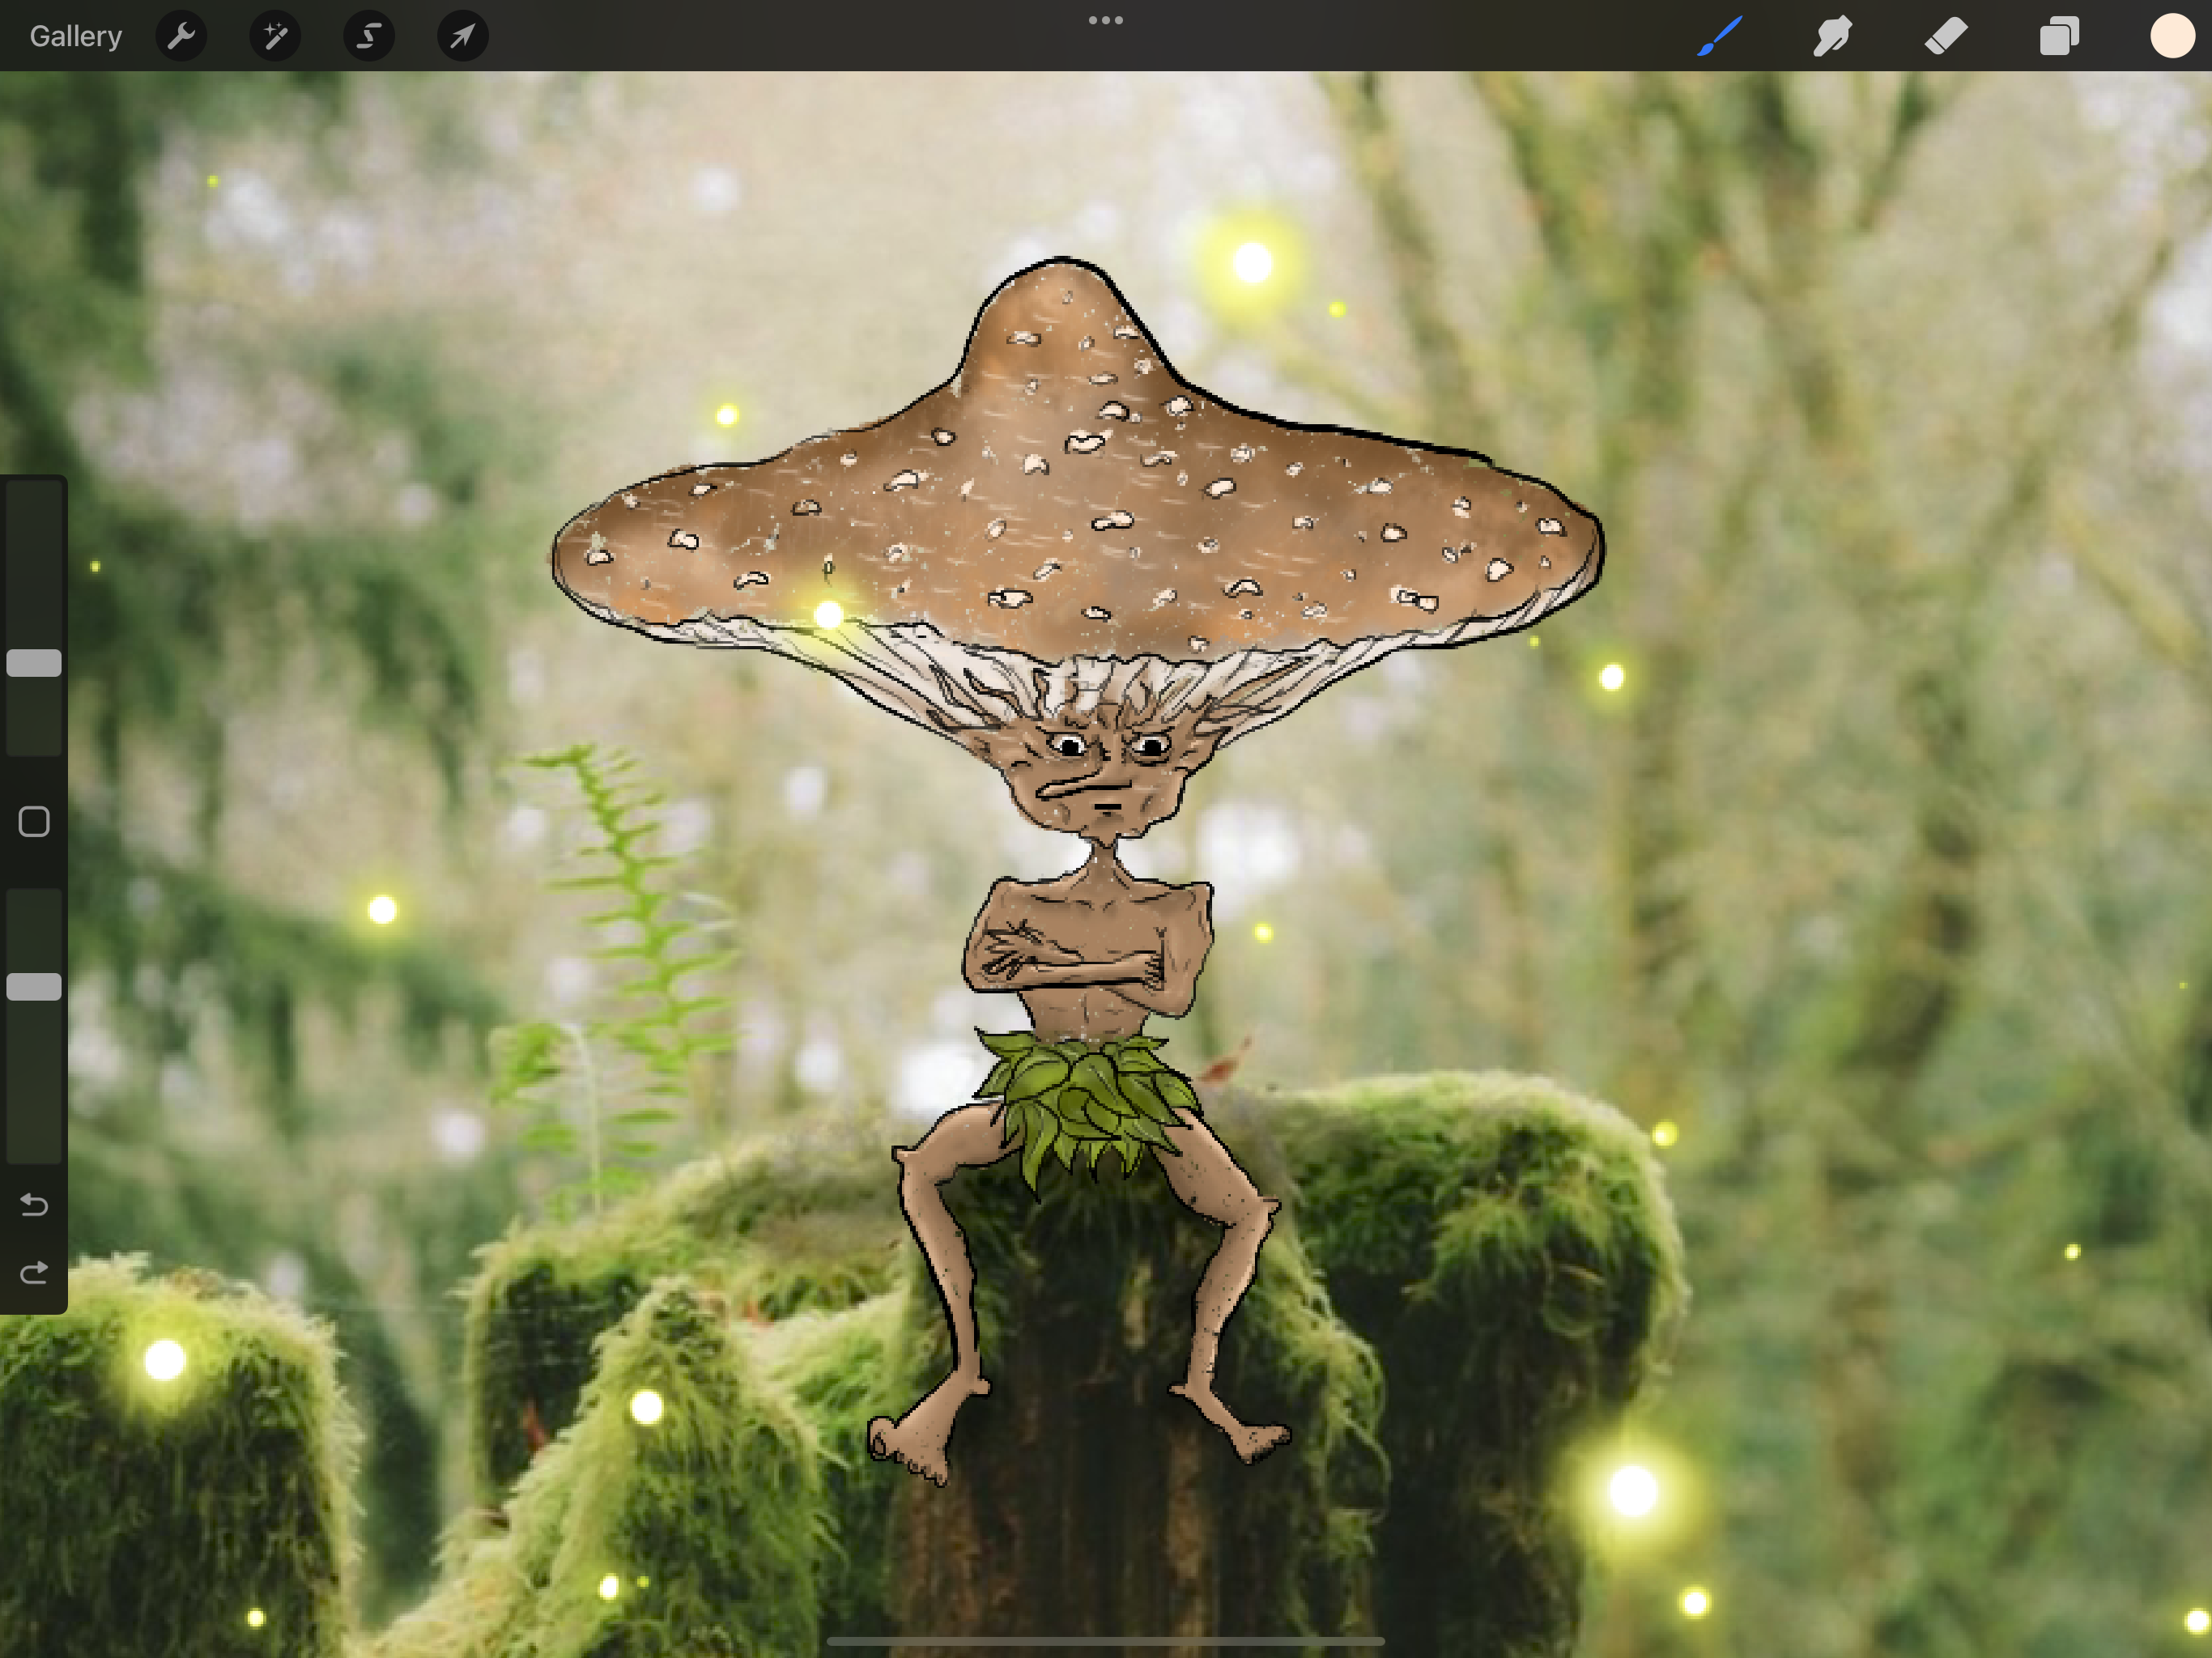Select the Smudge finger tool

tap(1833, 36)
